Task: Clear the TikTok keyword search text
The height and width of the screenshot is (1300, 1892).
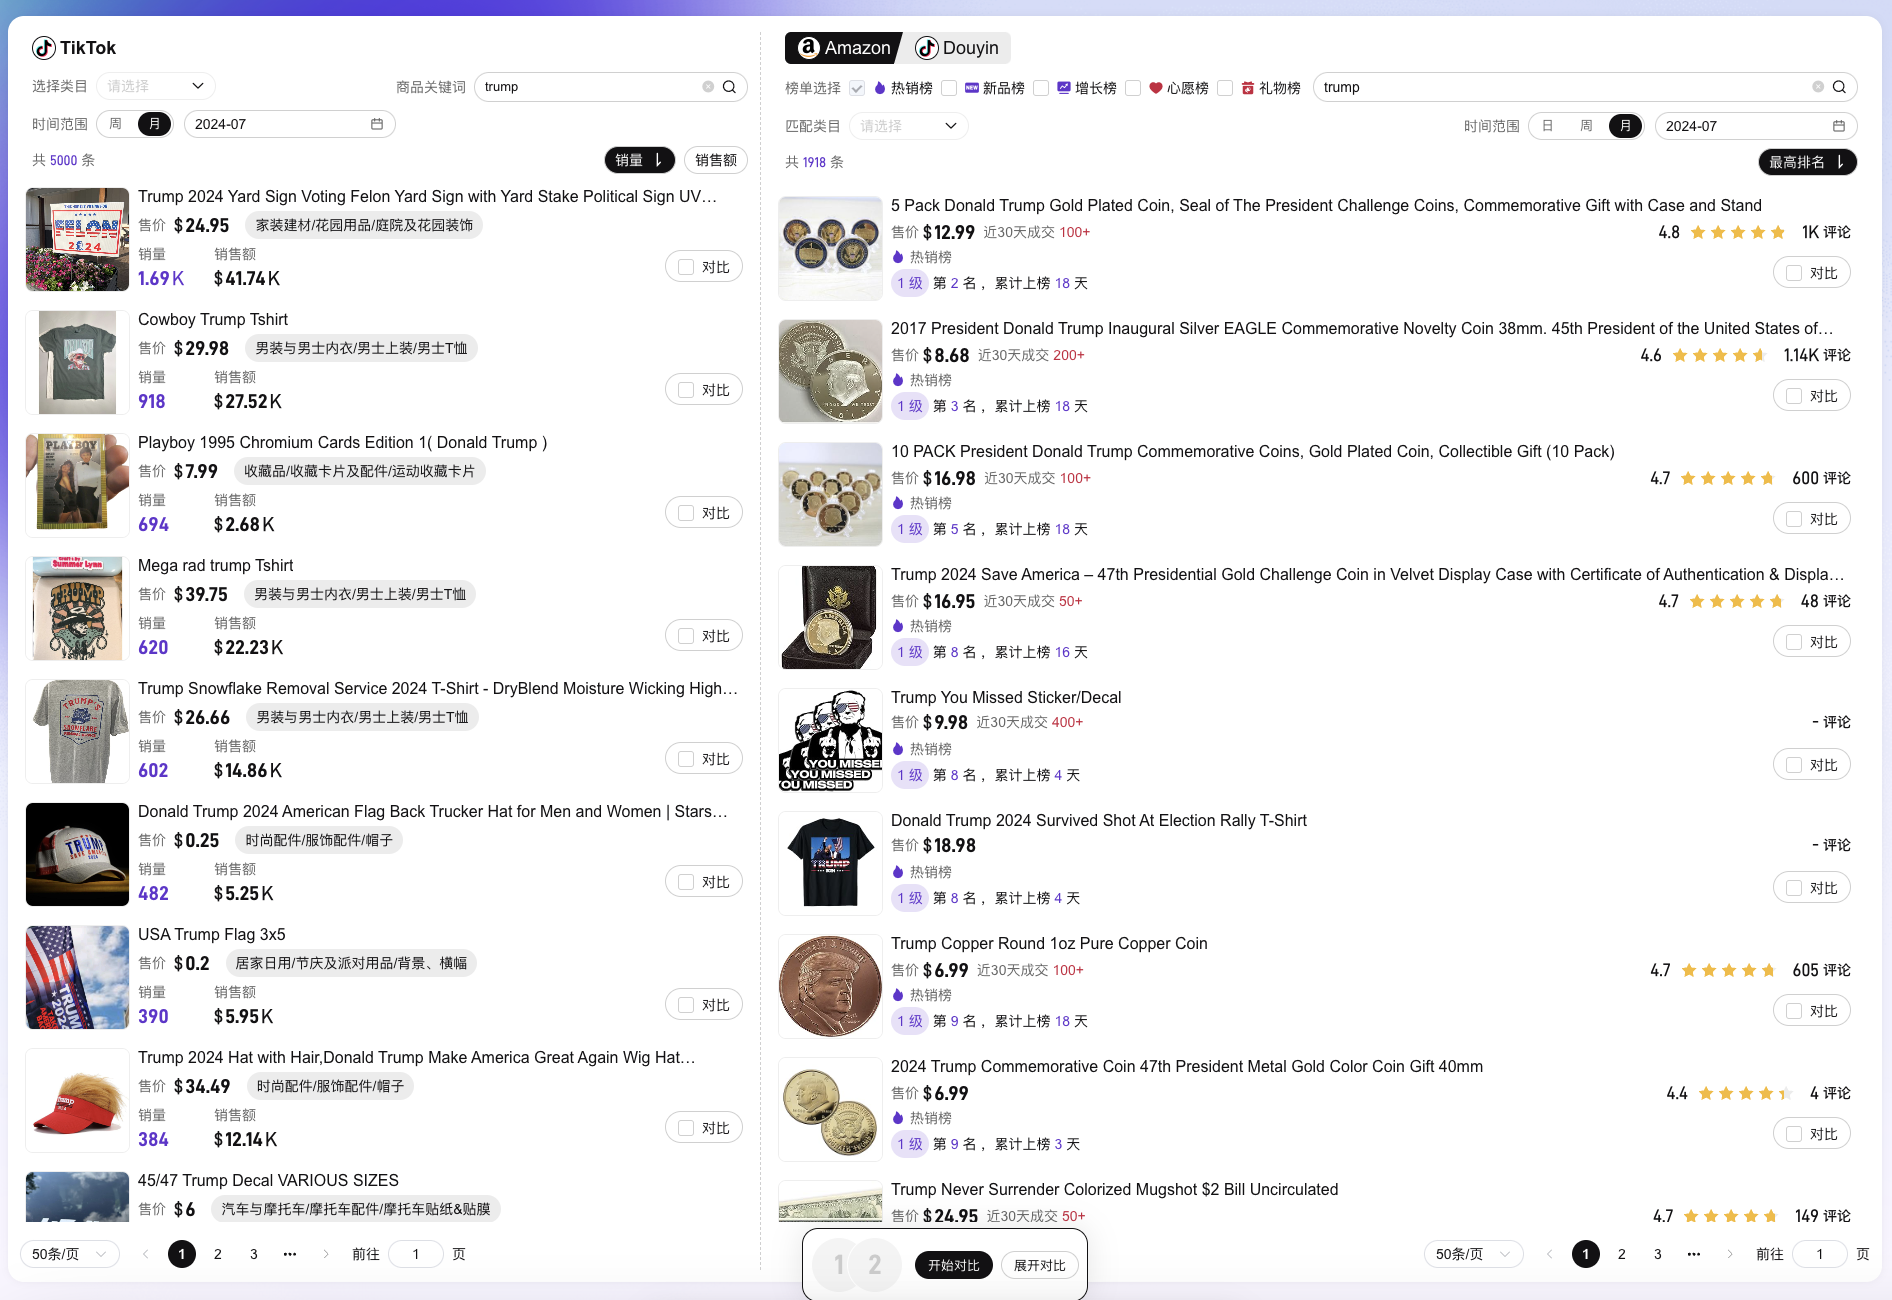Action: pos(708,87)
